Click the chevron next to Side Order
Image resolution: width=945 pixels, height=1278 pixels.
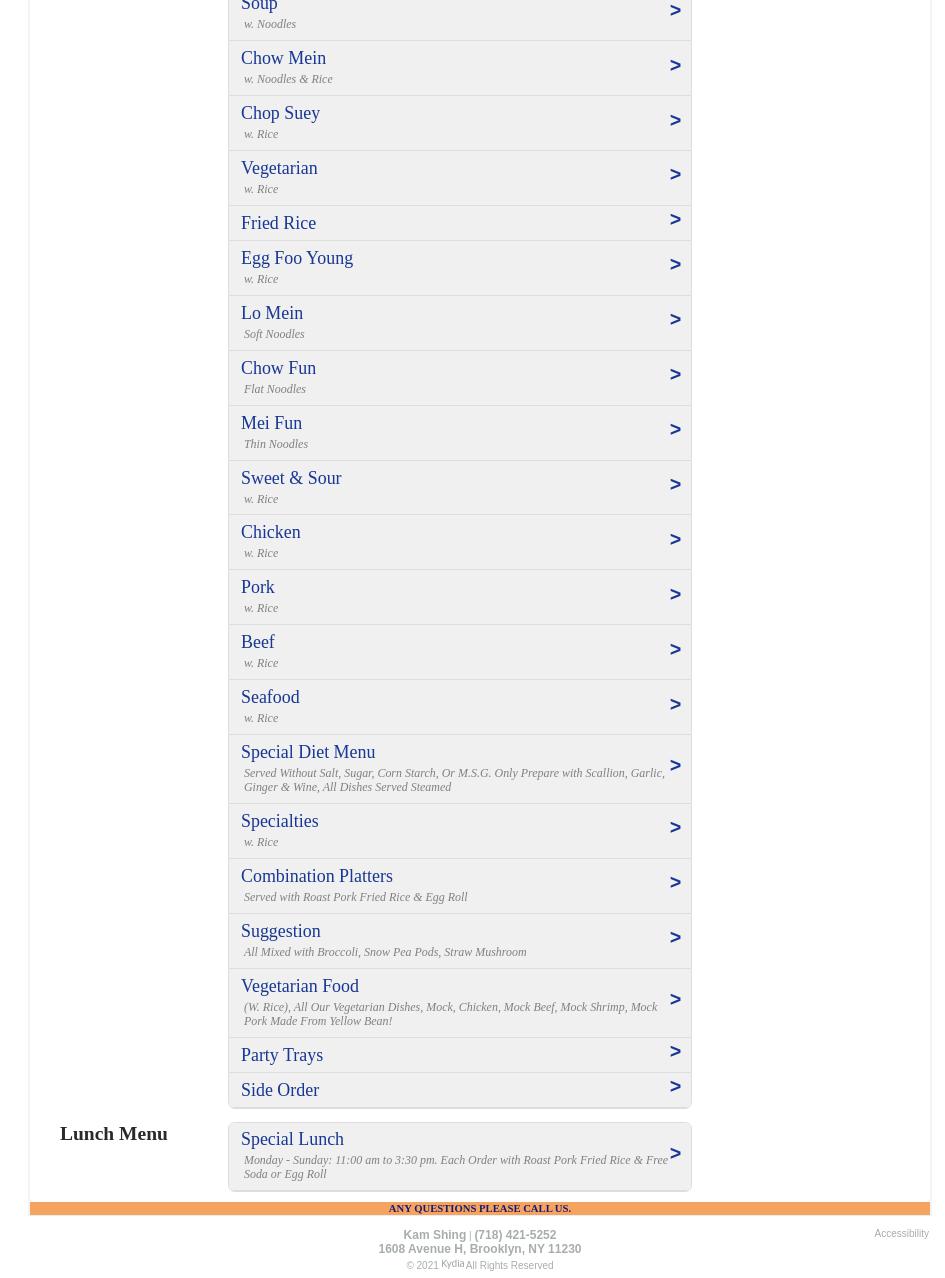pyautogui.click(x=675, y=1086)
